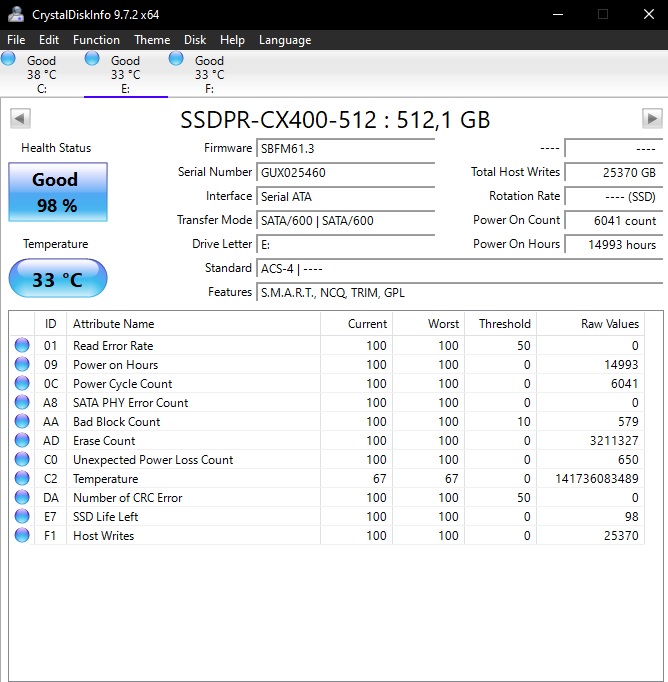Open the File menu
668x682 pixels.
point(16,40)
